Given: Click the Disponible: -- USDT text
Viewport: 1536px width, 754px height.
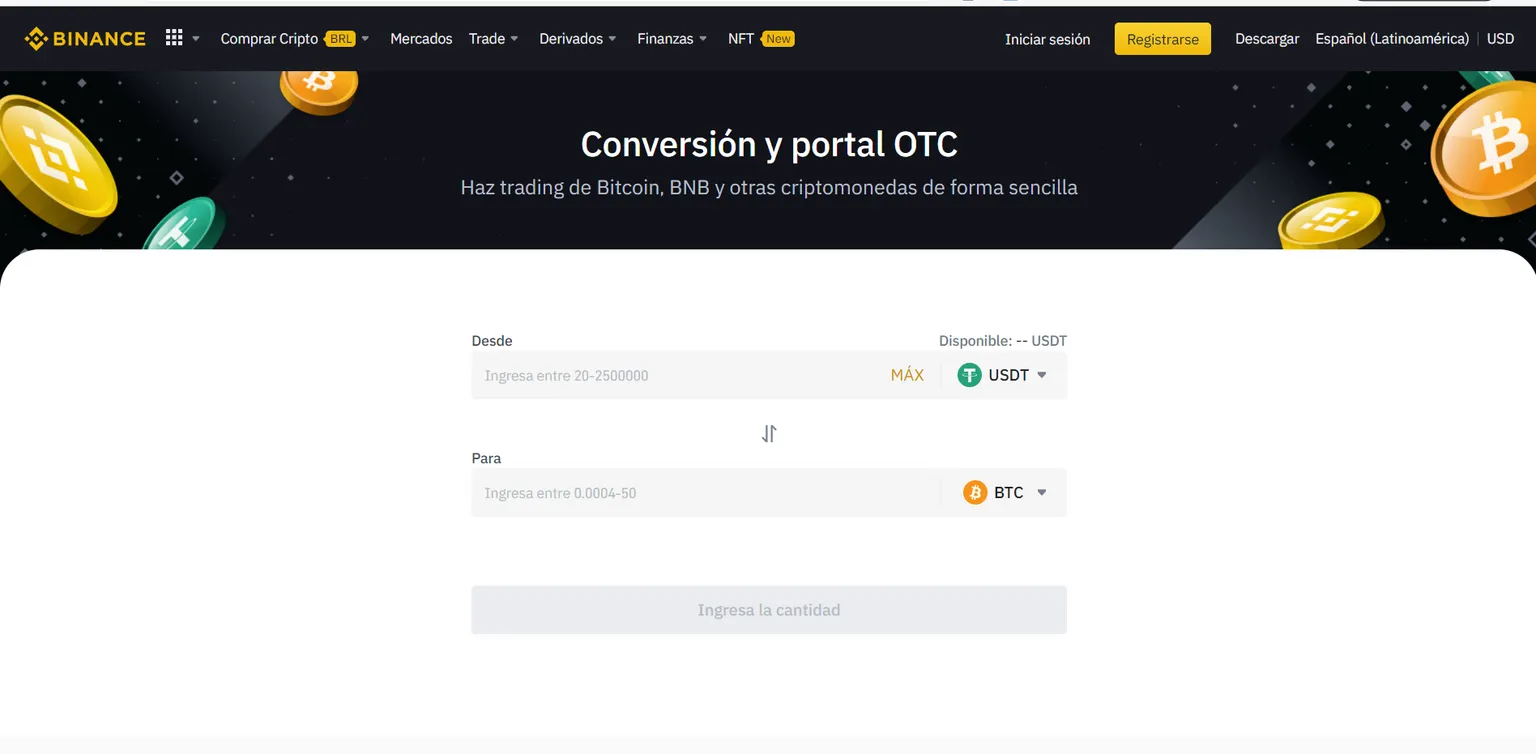Looking at the screenshot, I should pyautogui.click(x=1003, y=341).
